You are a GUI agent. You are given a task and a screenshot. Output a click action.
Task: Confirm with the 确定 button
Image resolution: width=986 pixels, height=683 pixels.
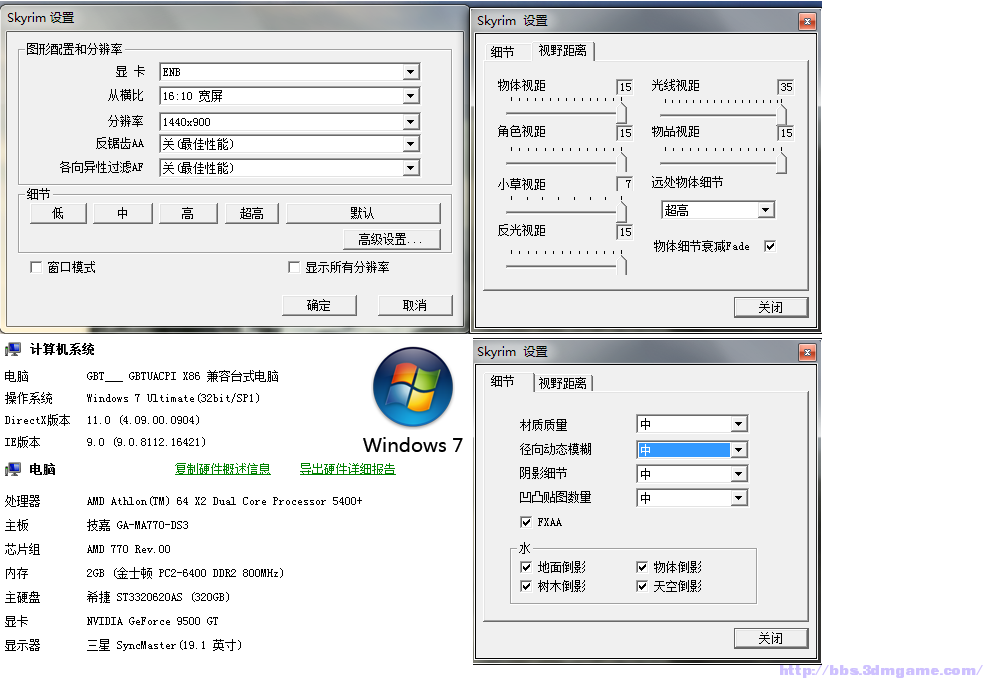[319, 306]
